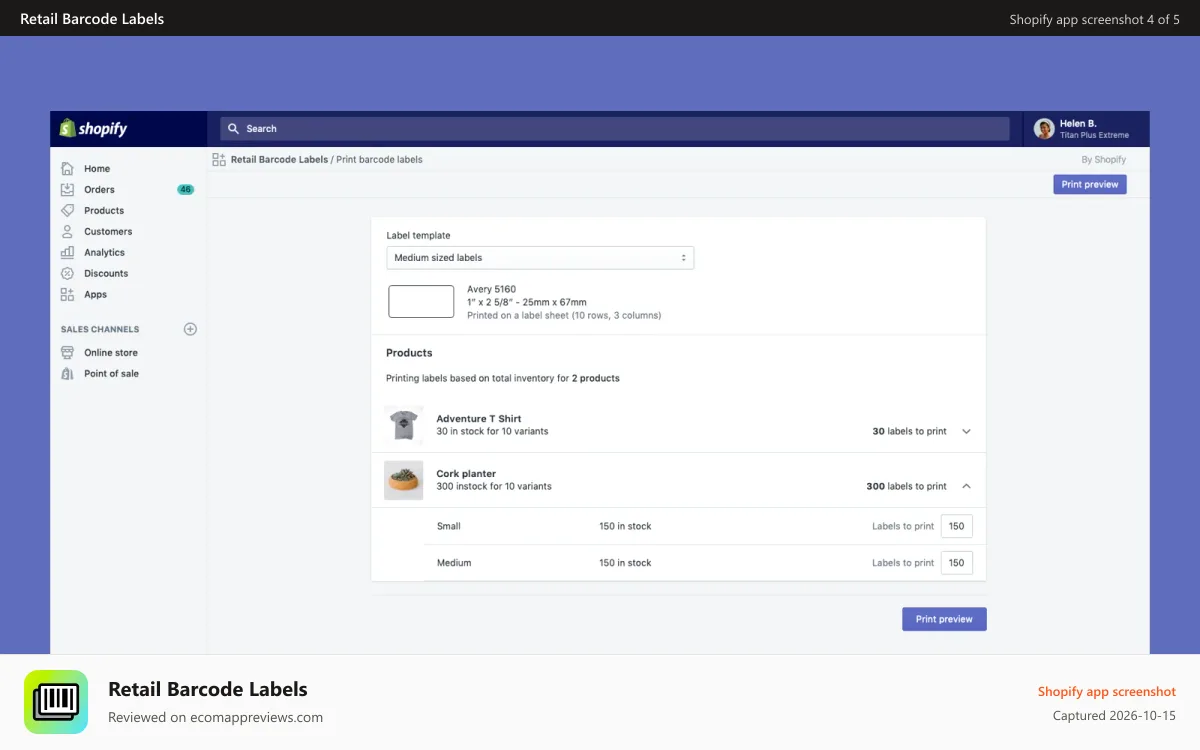Open the Label template dropdown
This screenshot has width=1200, height=750.
pyautogui.click(x=540, y=257)
